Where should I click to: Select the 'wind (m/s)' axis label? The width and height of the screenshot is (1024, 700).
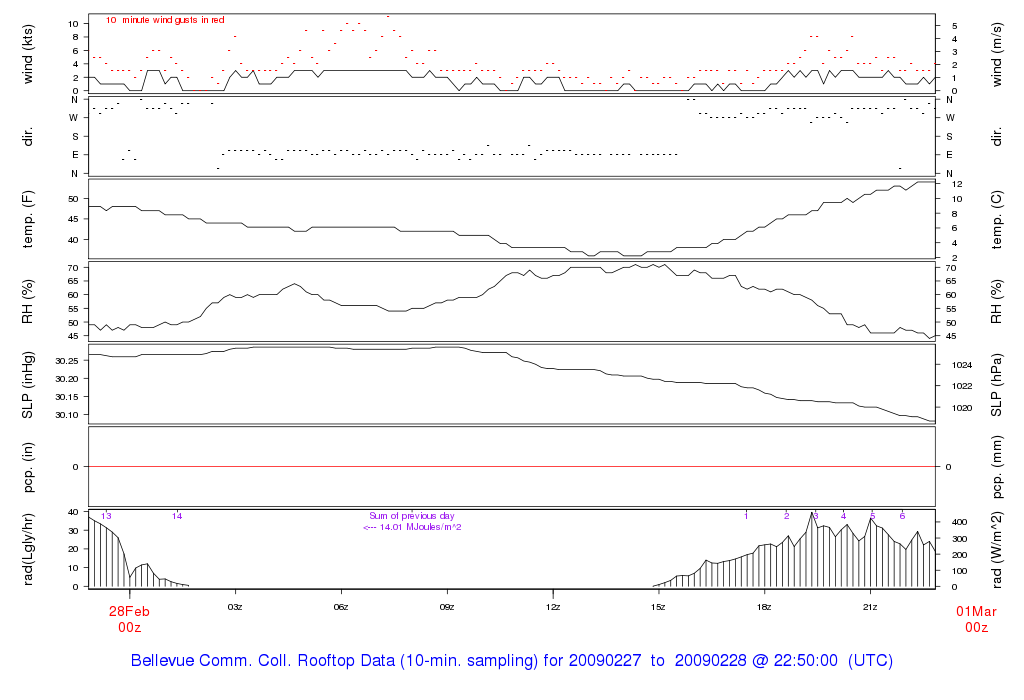pos(996,54)
